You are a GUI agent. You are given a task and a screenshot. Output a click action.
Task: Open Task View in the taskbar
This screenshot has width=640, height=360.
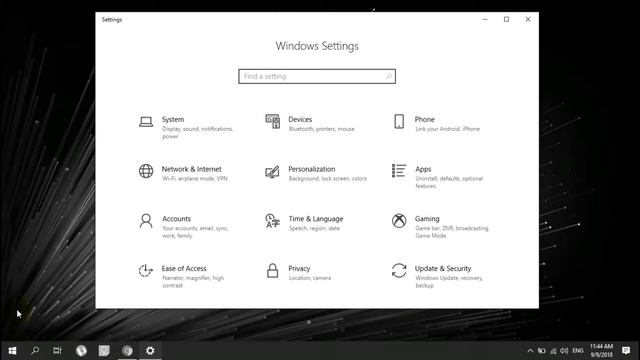pyautogui.click(x=58, y=351)
